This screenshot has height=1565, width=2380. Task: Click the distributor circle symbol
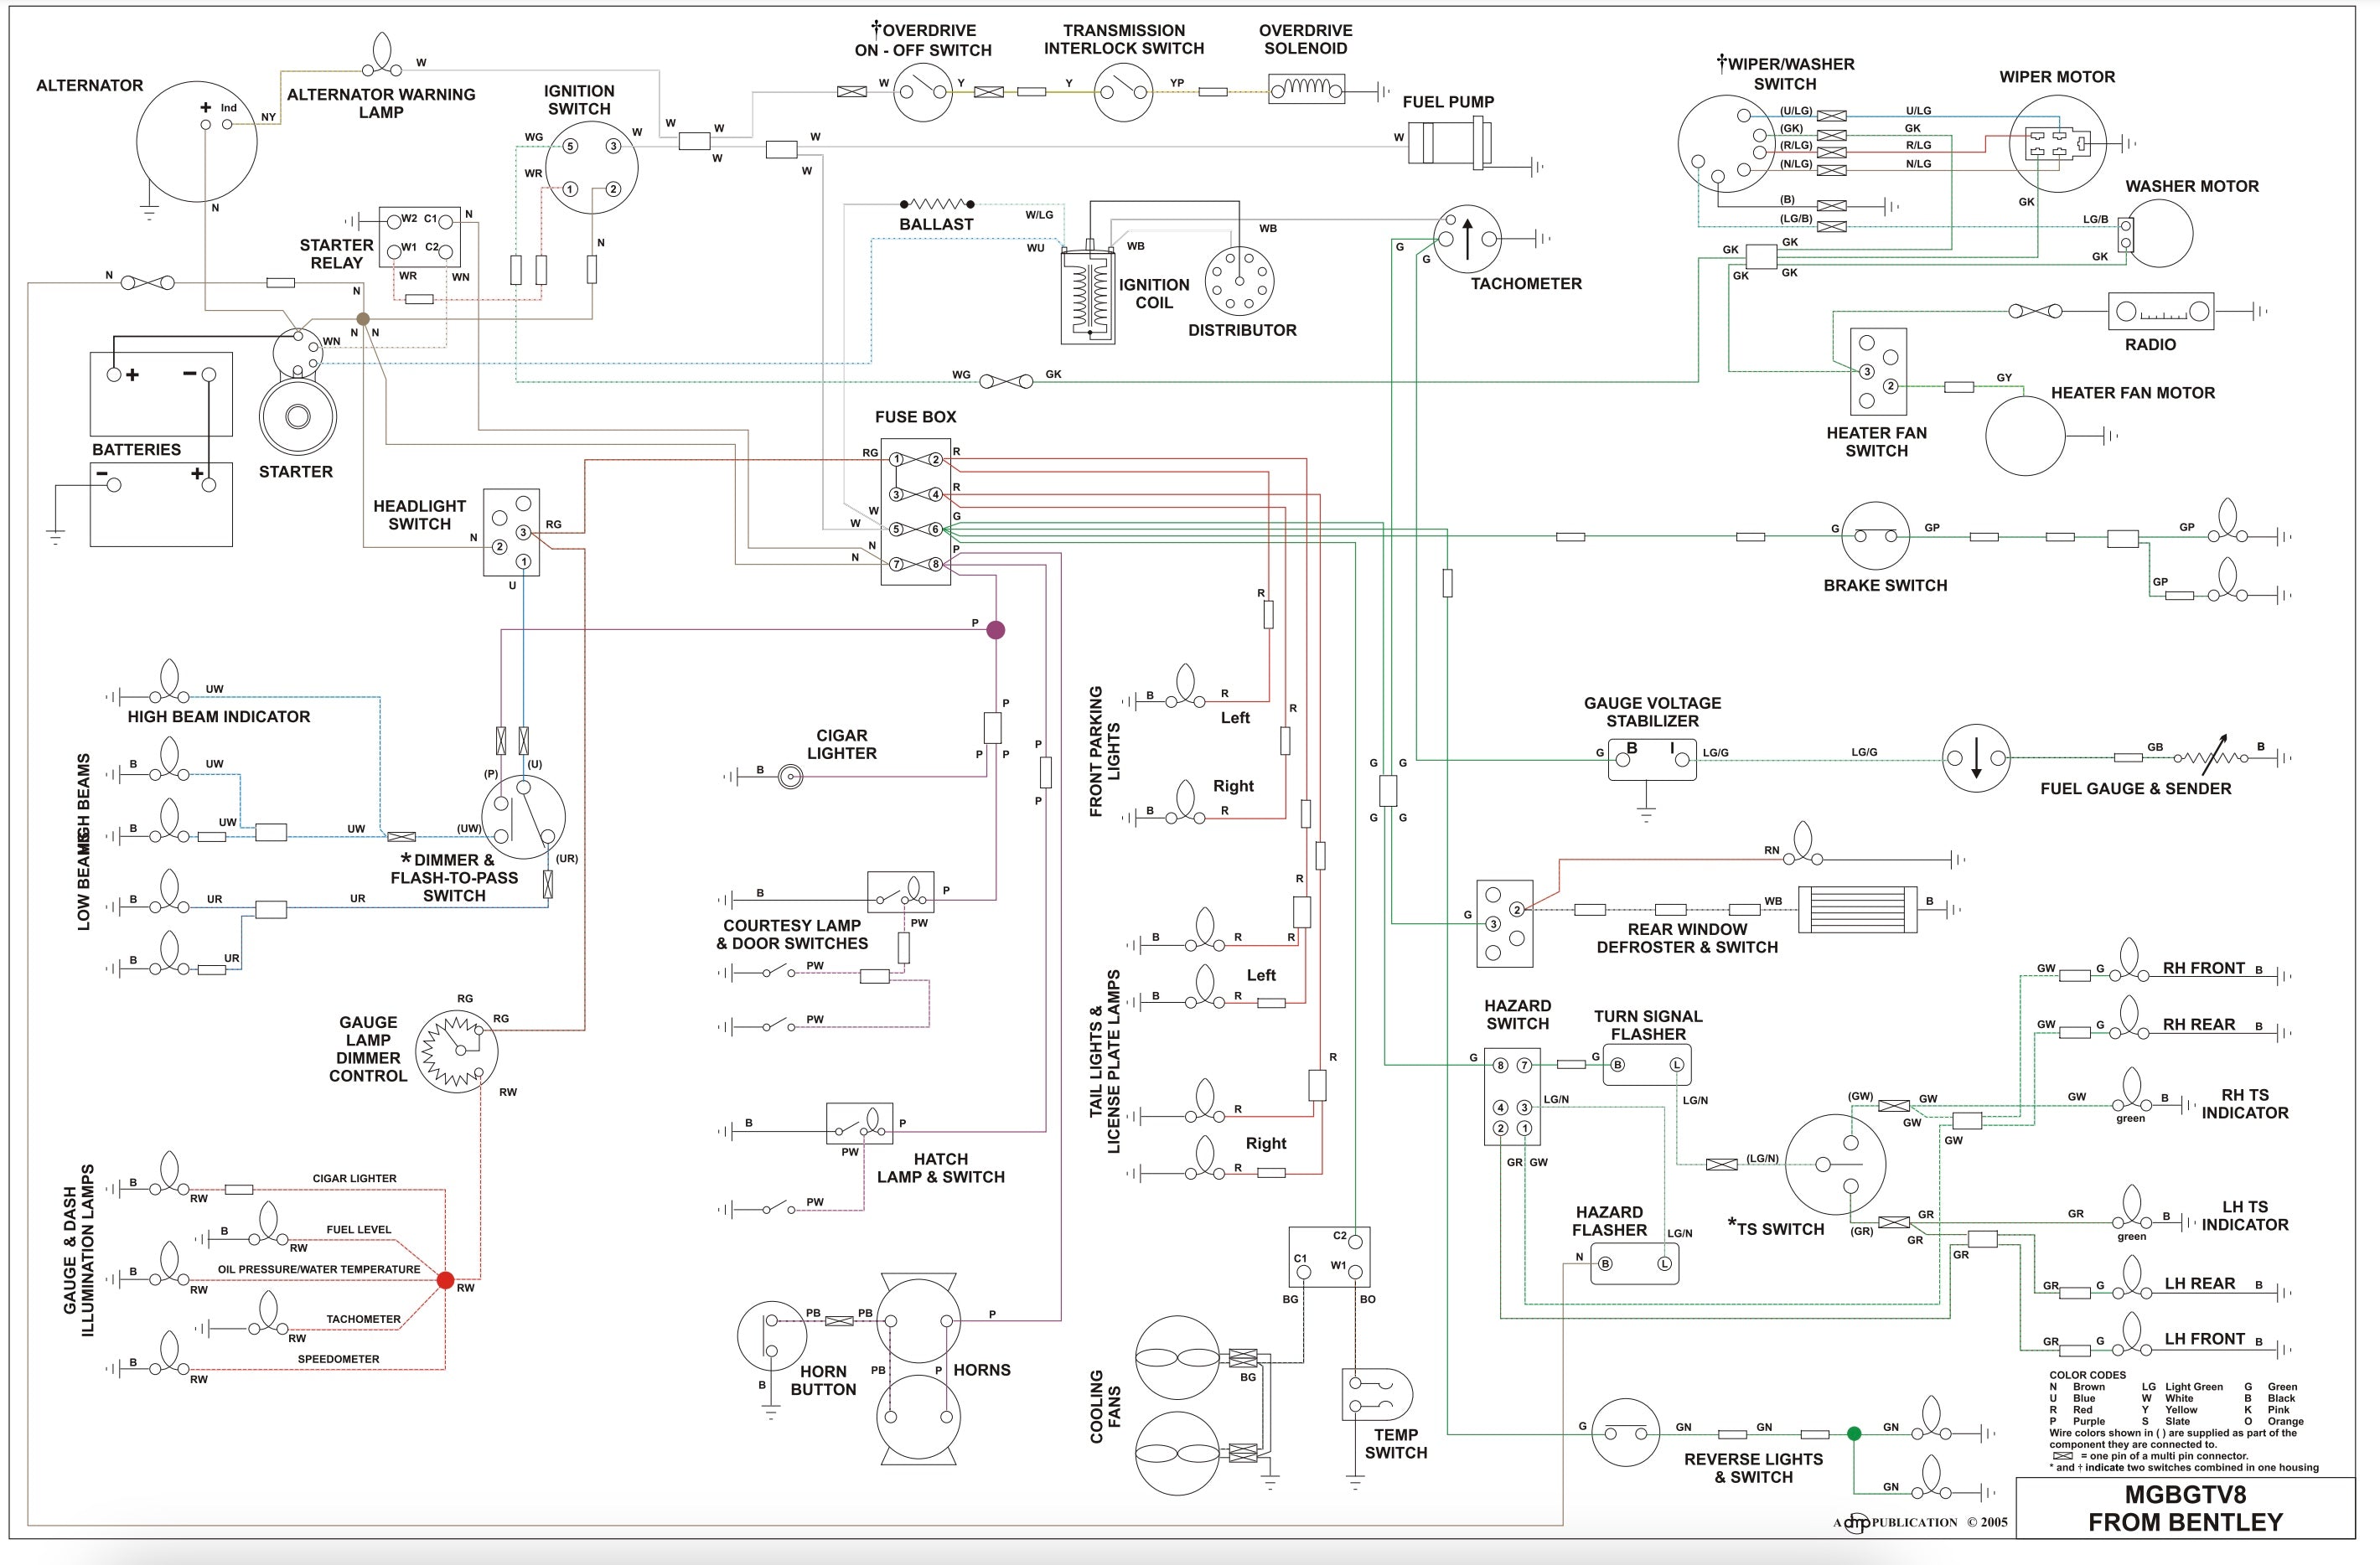[1240, 281]
